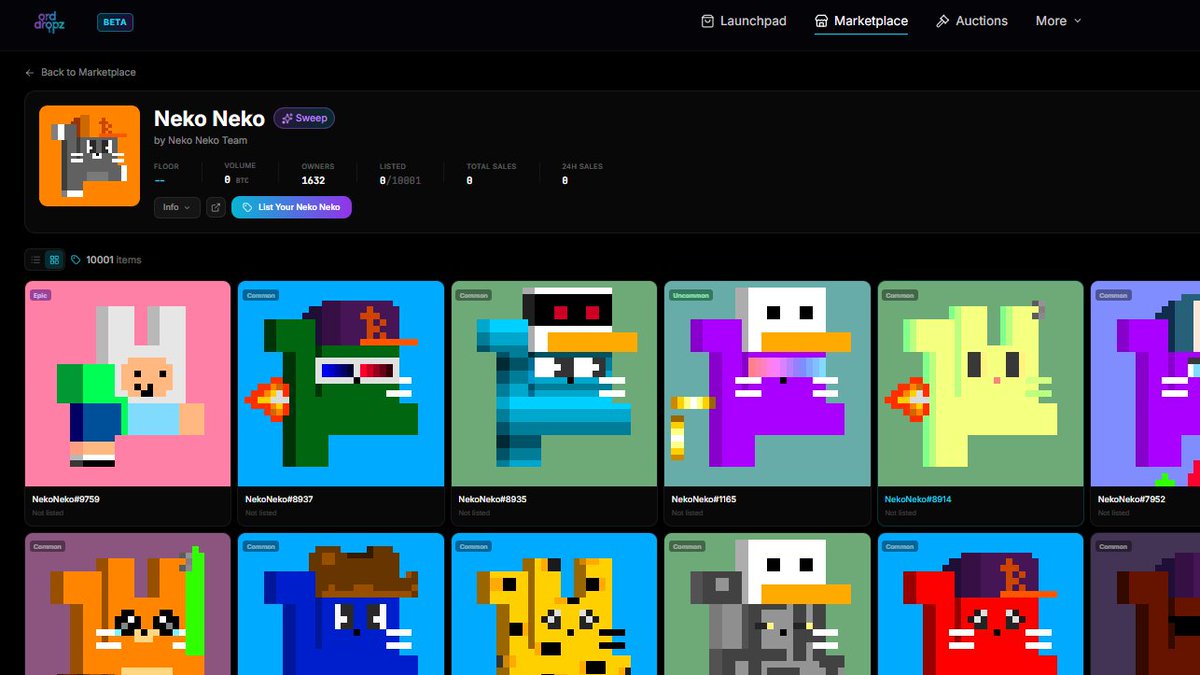1200x675 pixels.
Task: Click the NekoNeko#8935 title text
Action: [x=492, y=499]
